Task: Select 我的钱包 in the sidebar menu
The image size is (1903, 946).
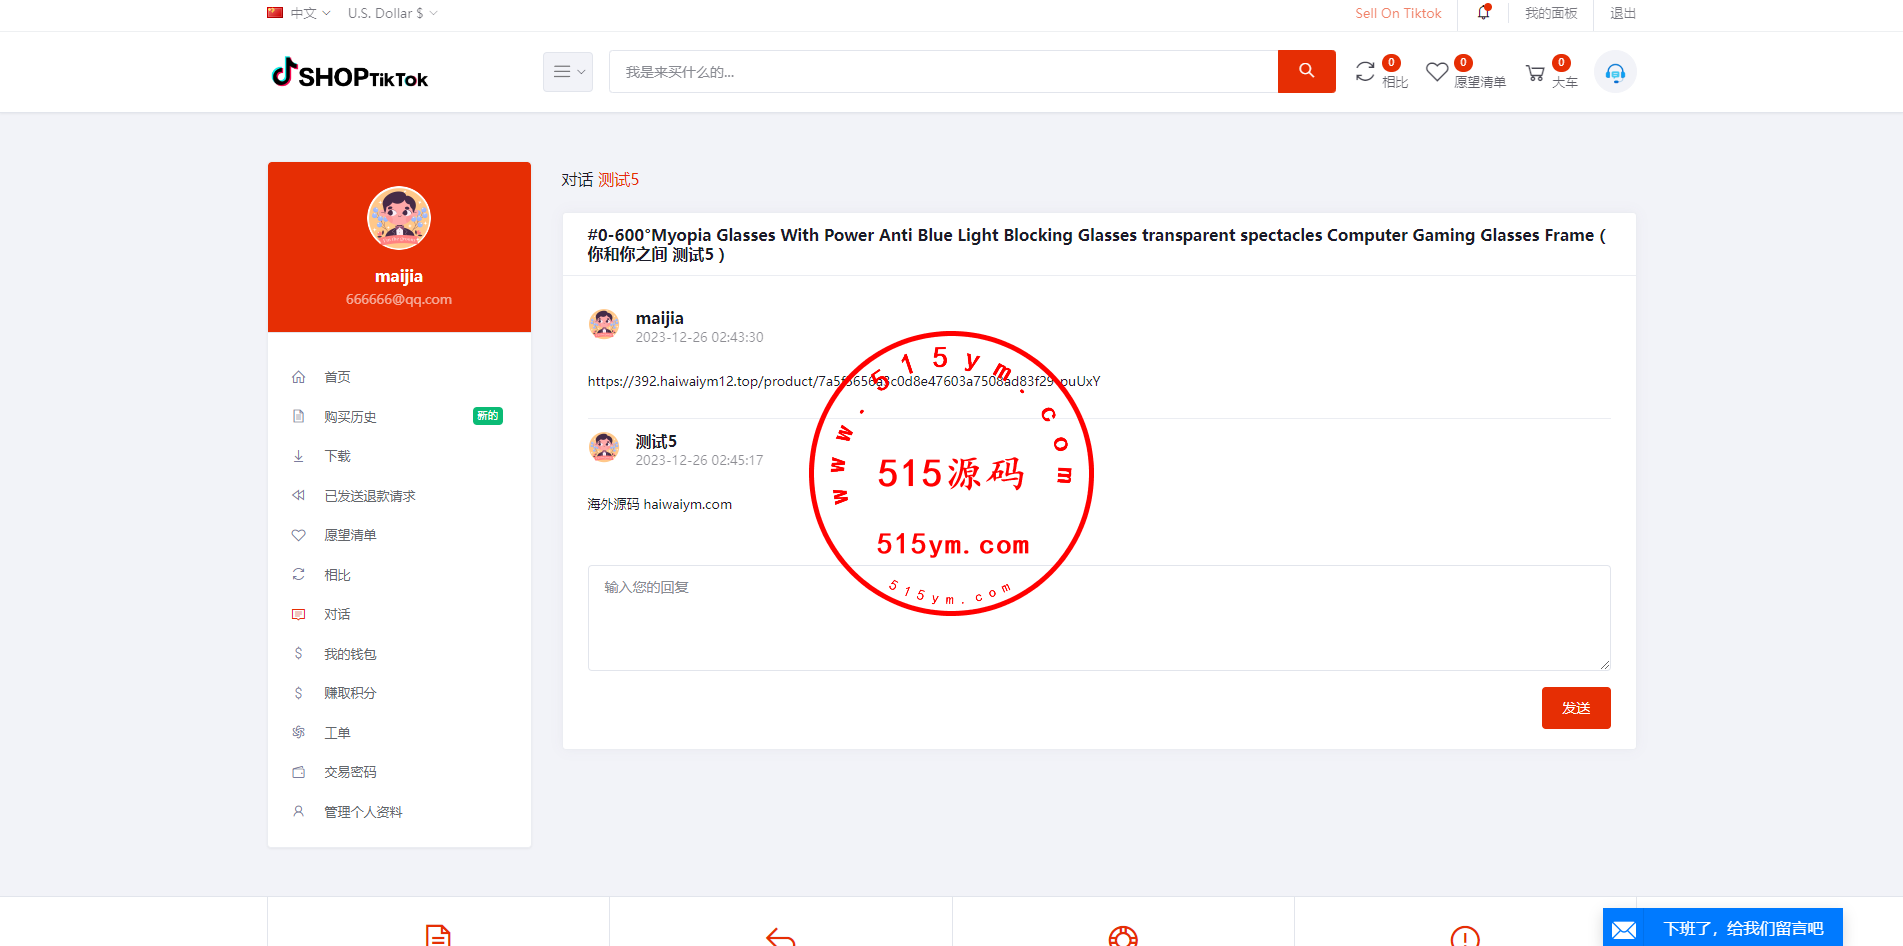Action: point(350,654)
